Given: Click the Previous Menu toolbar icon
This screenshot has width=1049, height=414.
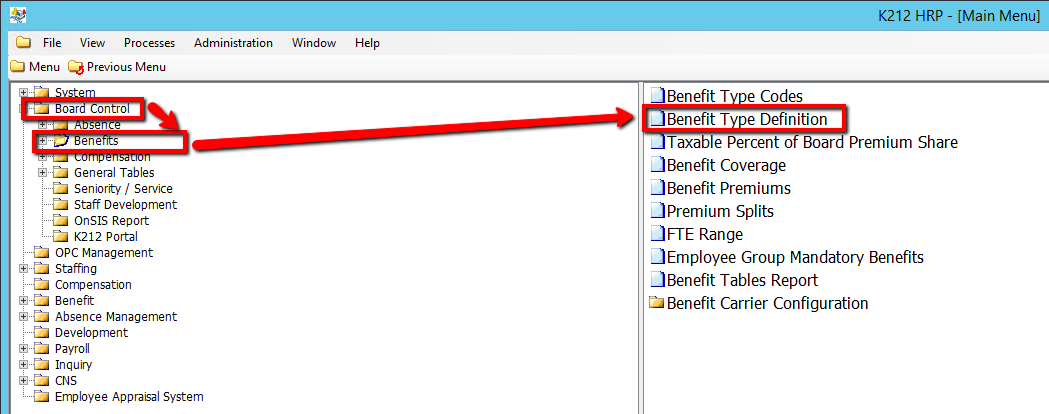Looking at the screenshot, I should point(76,67).
